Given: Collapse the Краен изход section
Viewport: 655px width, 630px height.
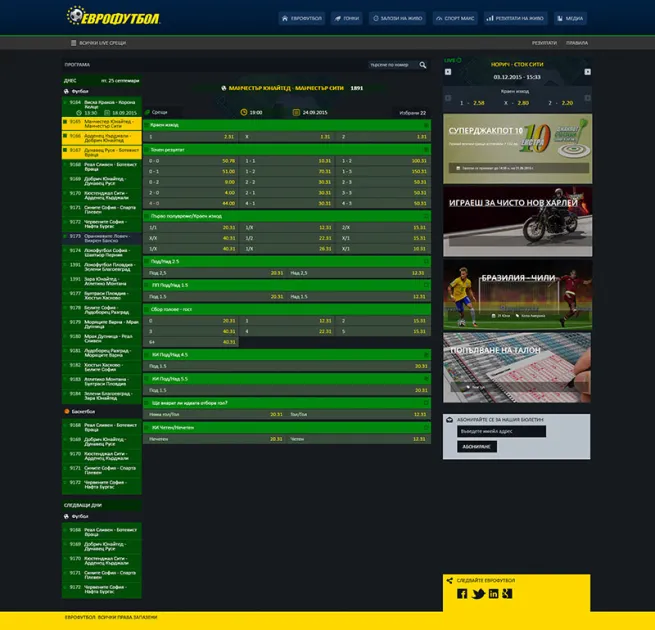Looking at the screenshot, I should 426,125.
